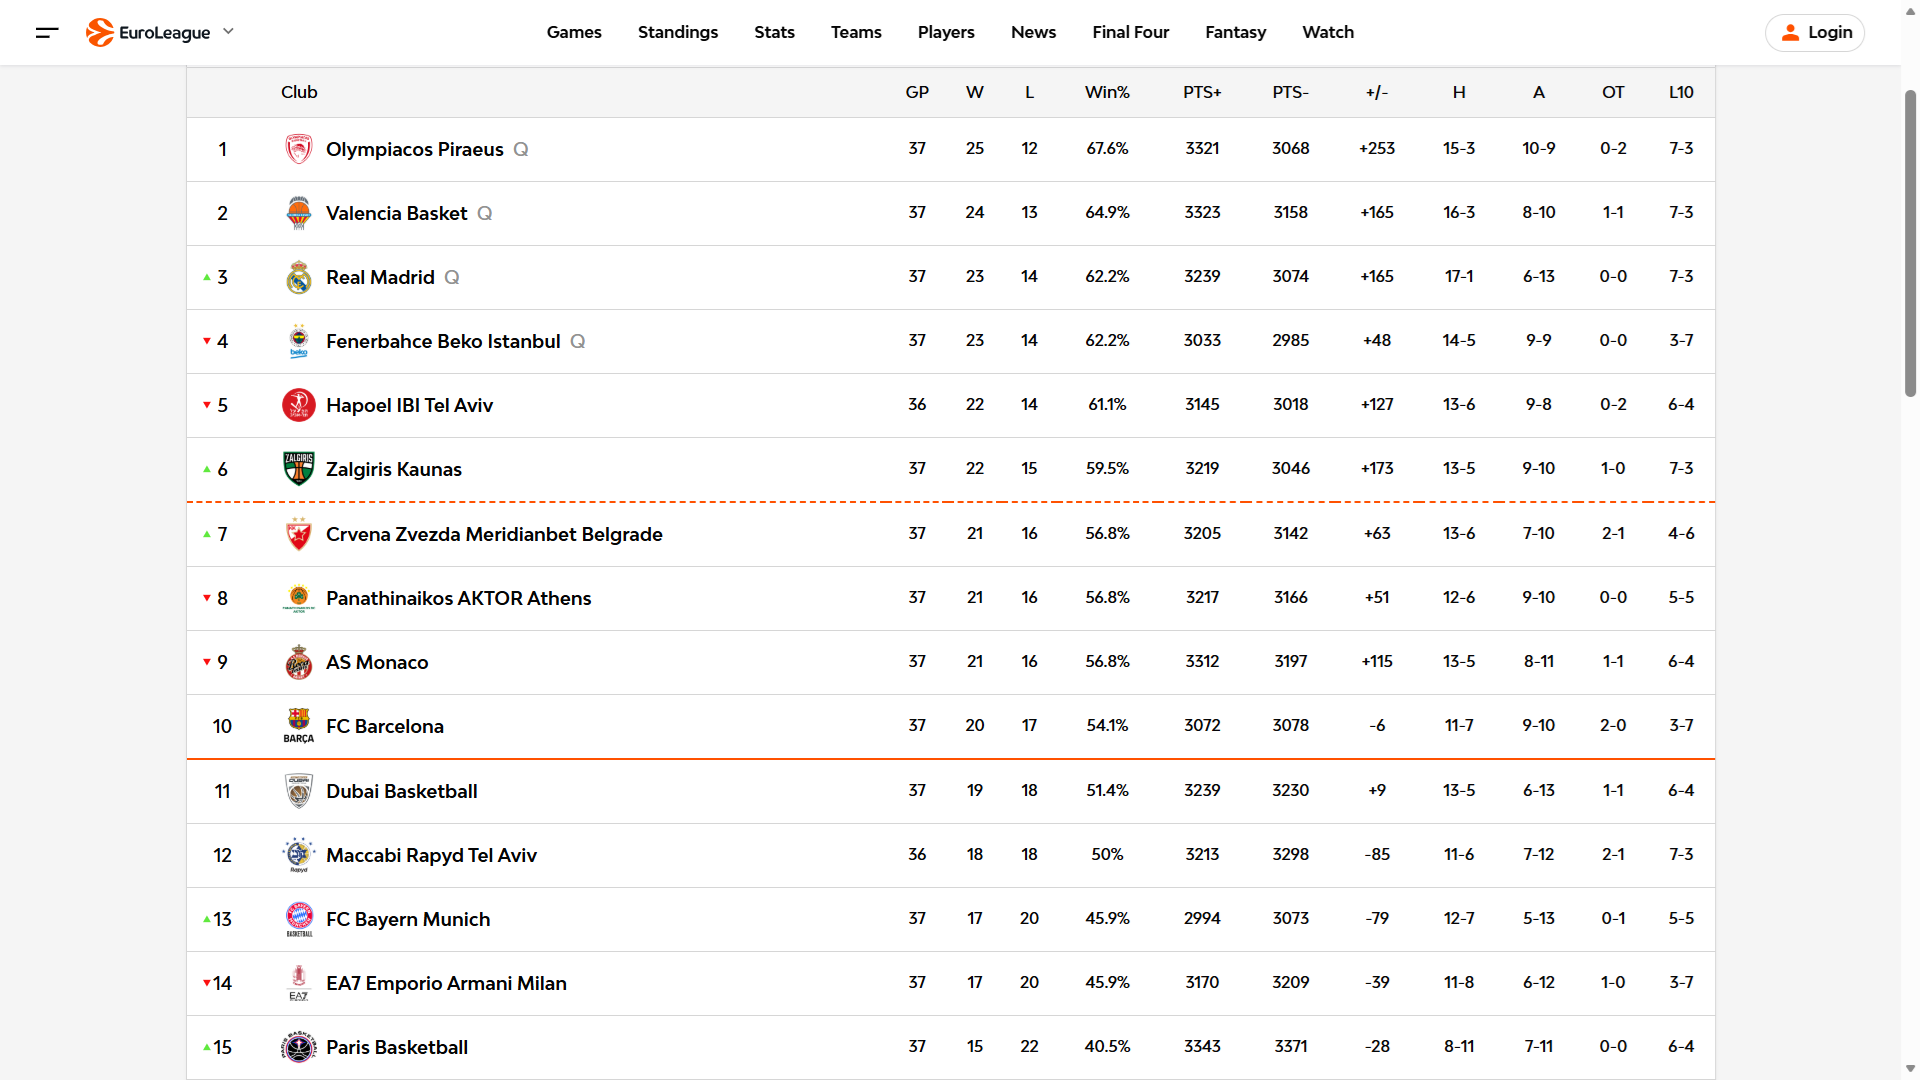Click the Hapoel IBI Tel Aviv logo

298,405
